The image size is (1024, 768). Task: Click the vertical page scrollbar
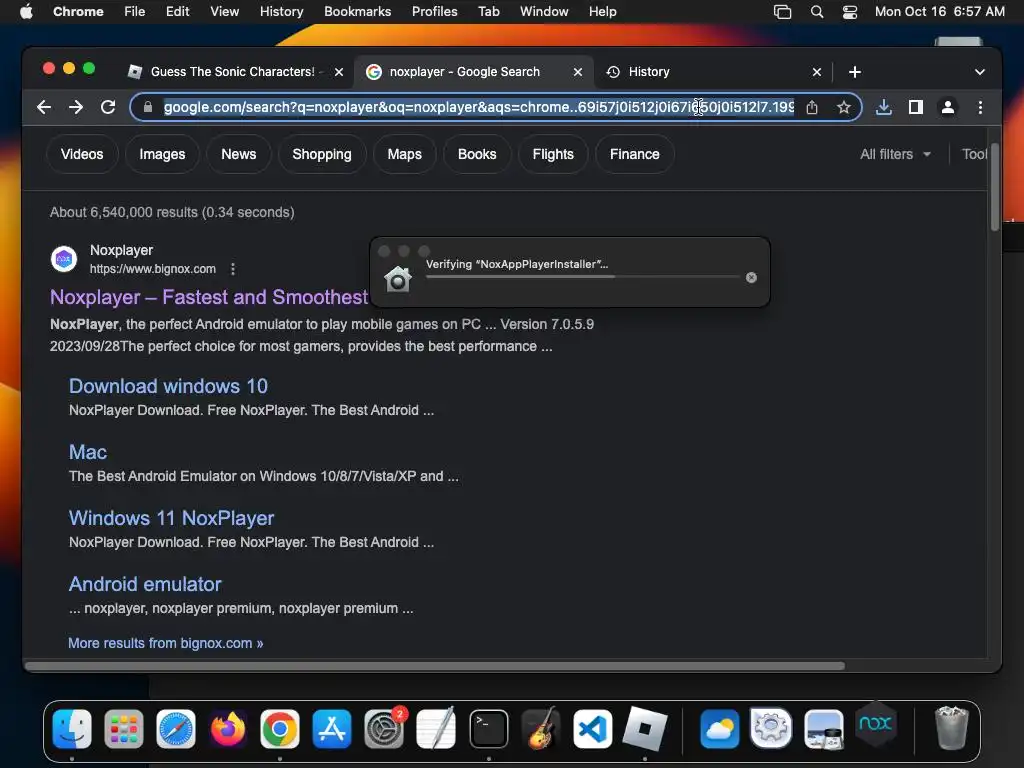pyautogui.click(x=995, y=187)
